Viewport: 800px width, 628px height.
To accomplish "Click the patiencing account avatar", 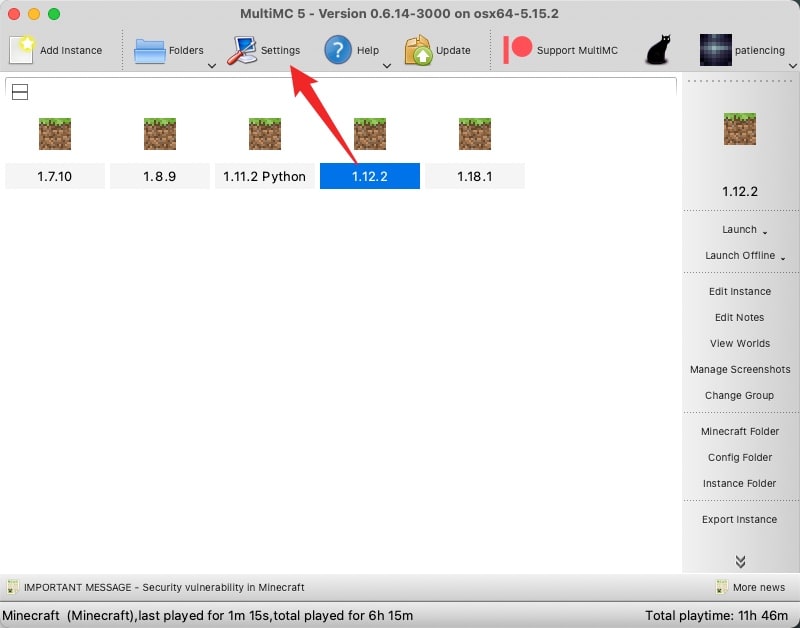I will 715,50.
